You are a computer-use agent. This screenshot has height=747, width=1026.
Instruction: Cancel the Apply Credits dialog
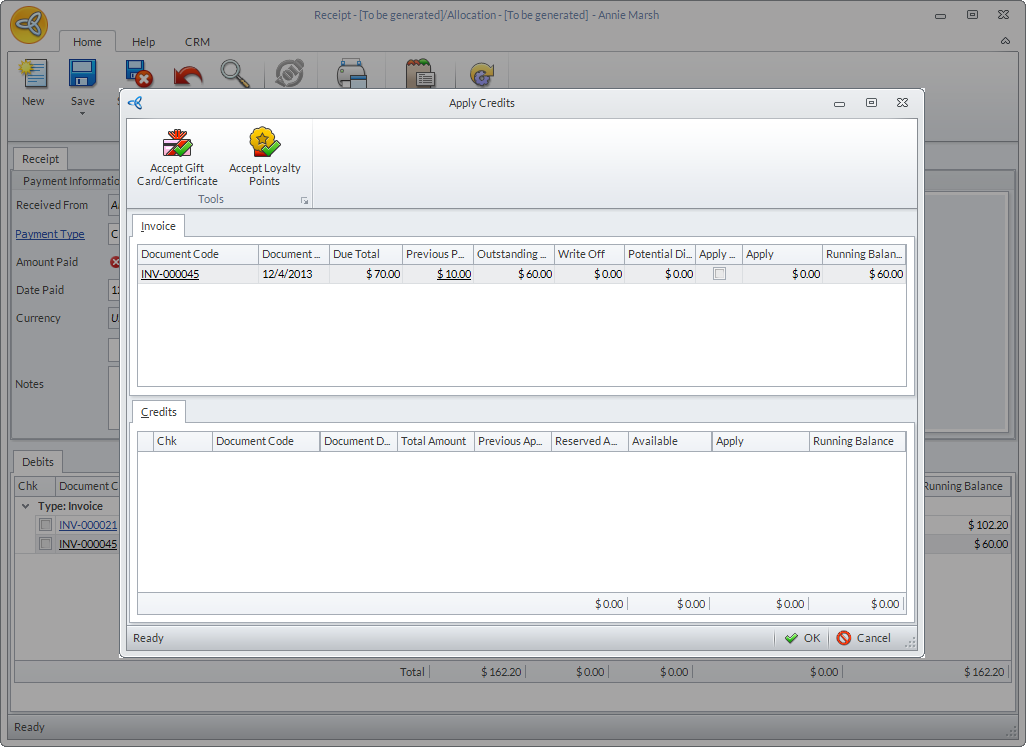(x=863, y=638)
